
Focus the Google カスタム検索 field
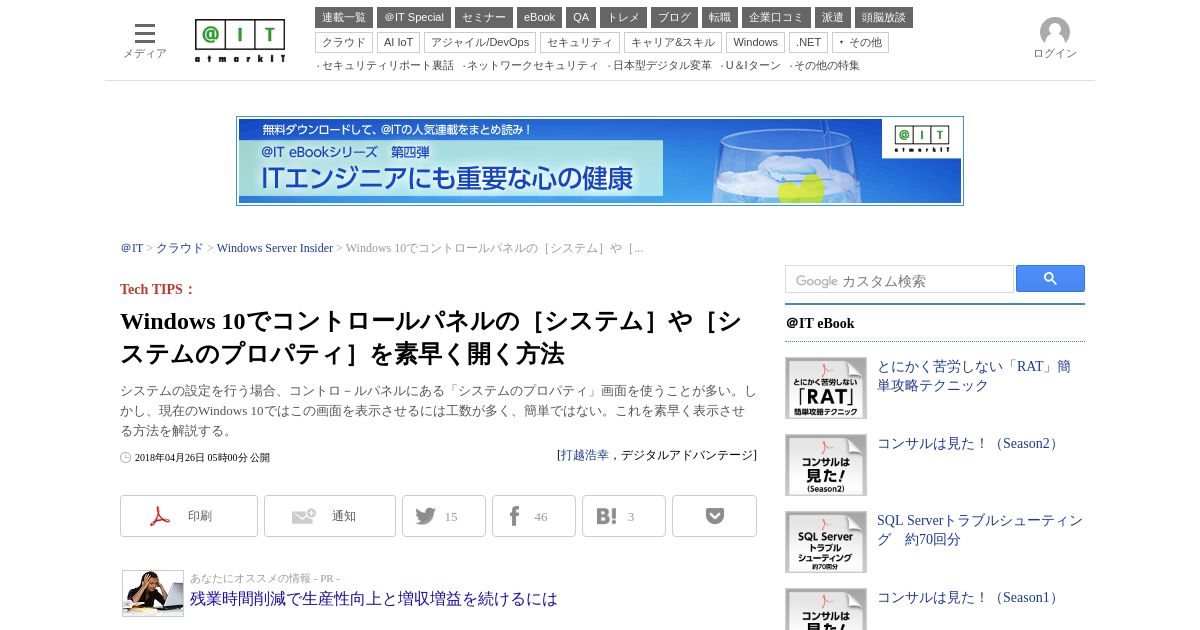pyautogui.click(x=899, y=279)
